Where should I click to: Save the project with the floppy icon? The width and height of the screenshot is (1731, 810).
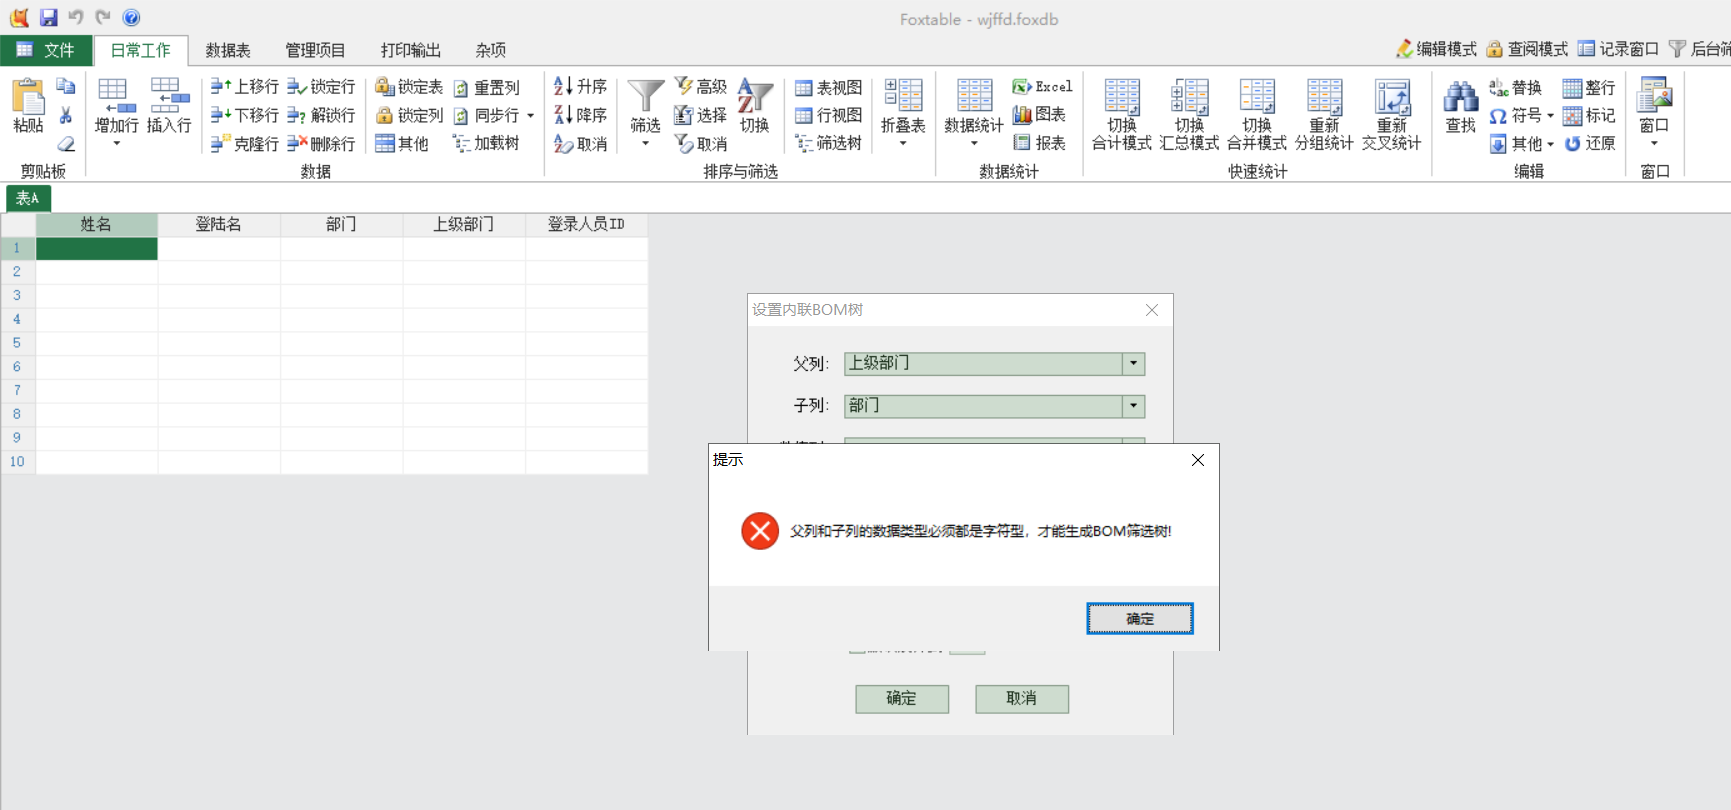pyautogui.click(x=48, y=18)
